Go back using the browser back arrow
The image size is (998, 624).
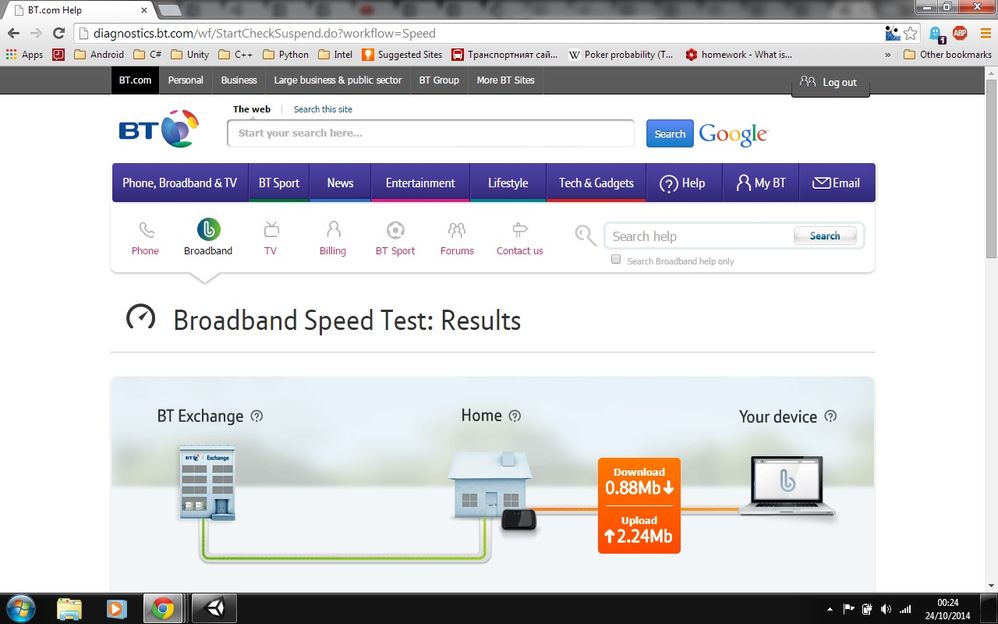pyautogui.click(x=13, y=33)
